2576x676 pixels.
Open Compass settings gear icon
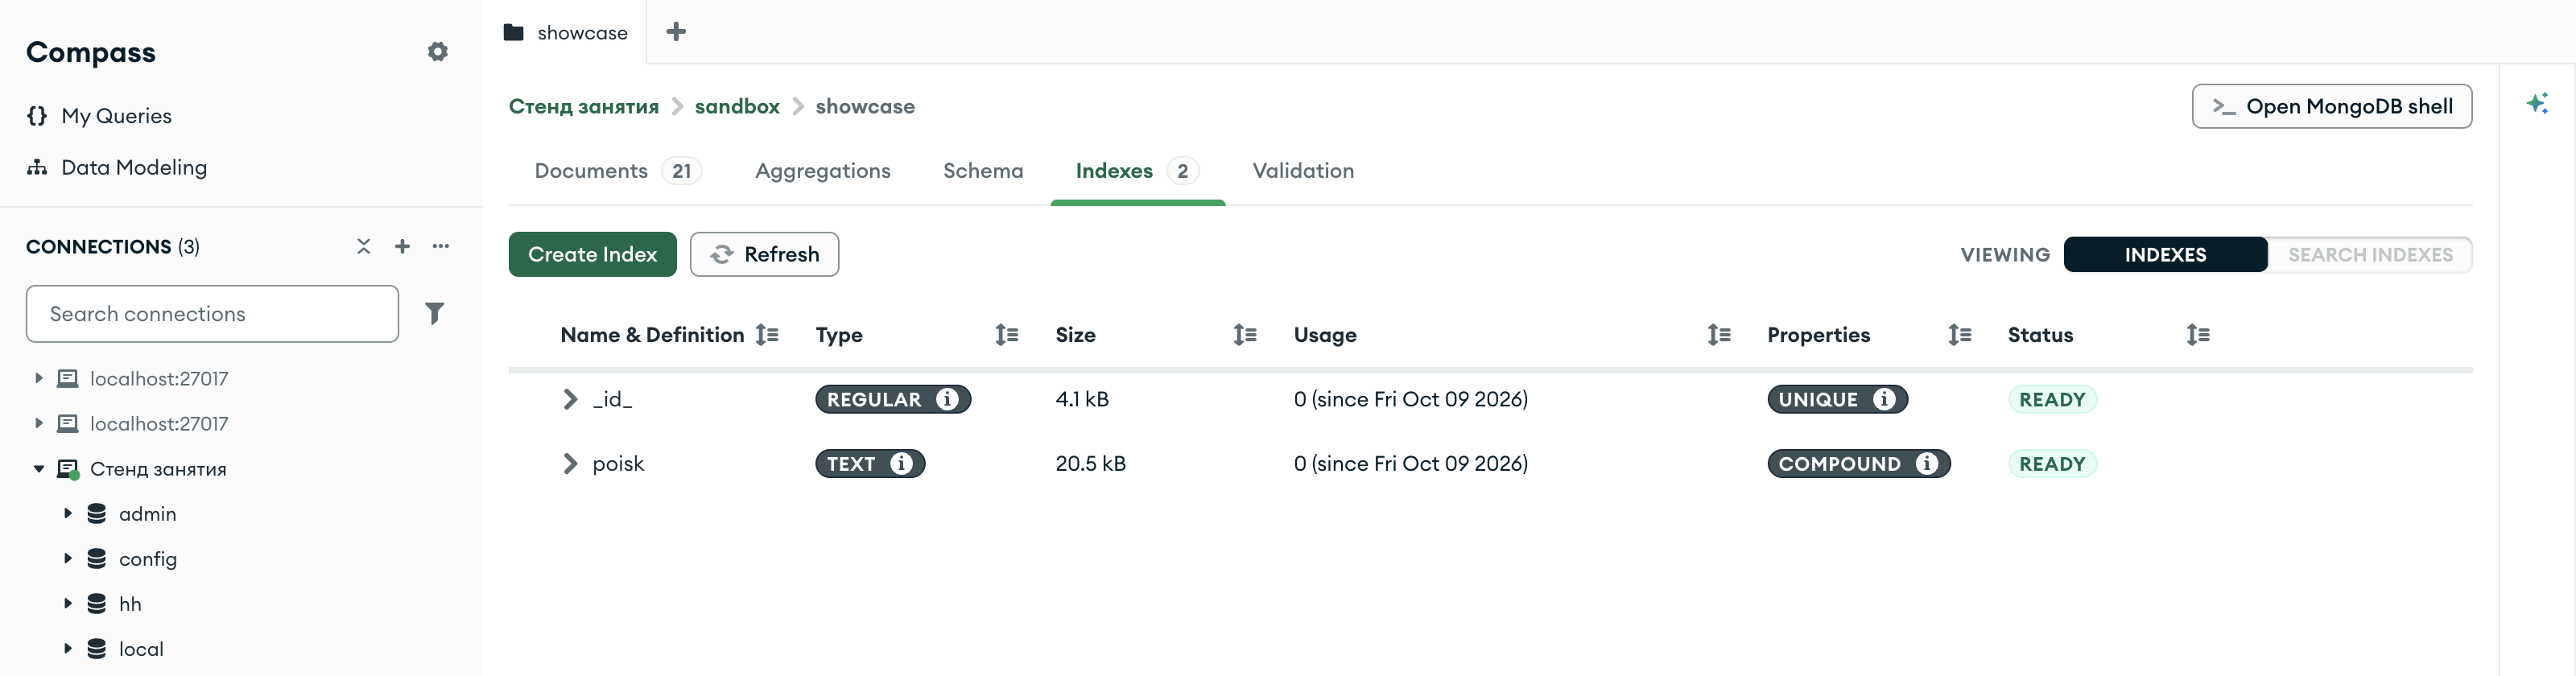(x=437, y=52)
